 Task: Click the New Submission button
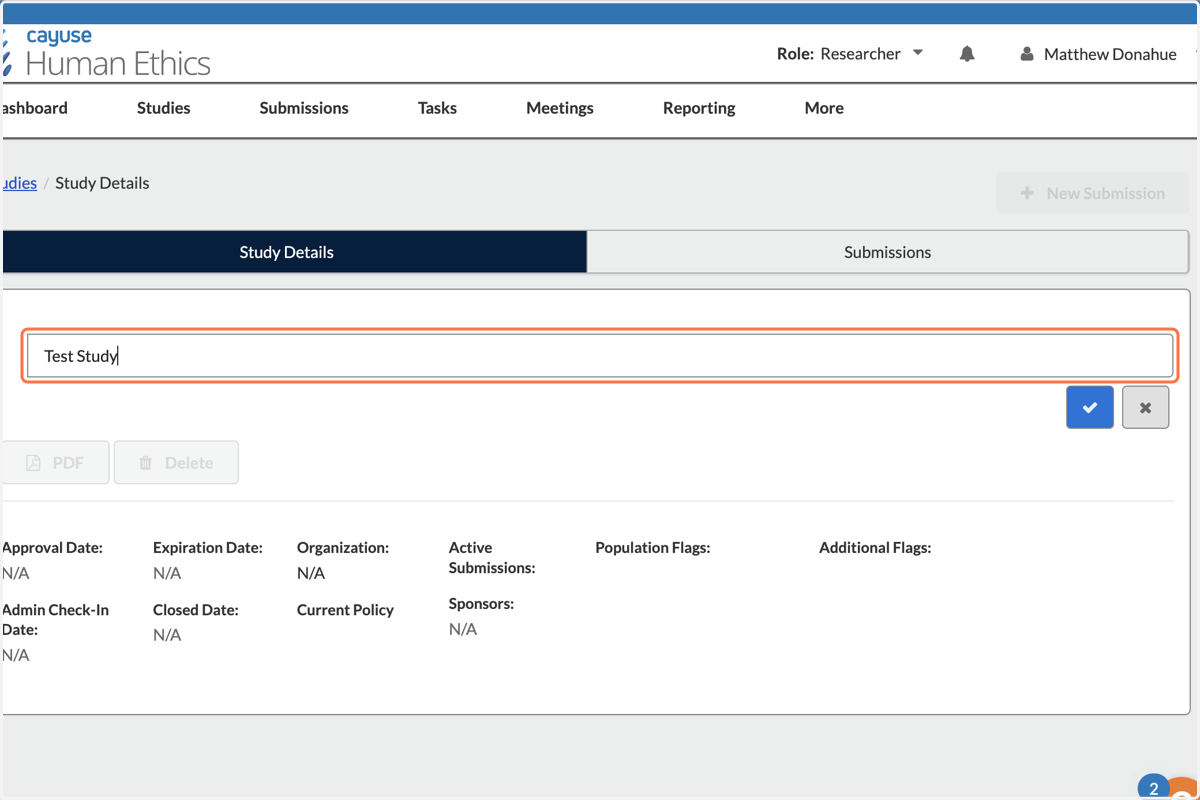tap(1094, 193)
